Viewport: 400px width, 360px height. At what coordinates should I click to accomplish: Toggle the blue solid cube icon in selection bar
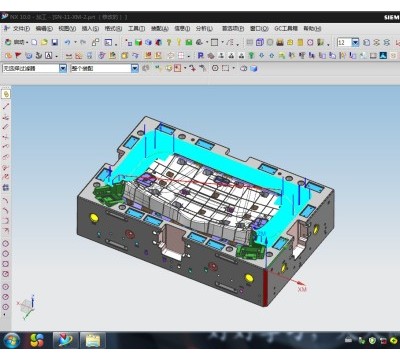254,68
